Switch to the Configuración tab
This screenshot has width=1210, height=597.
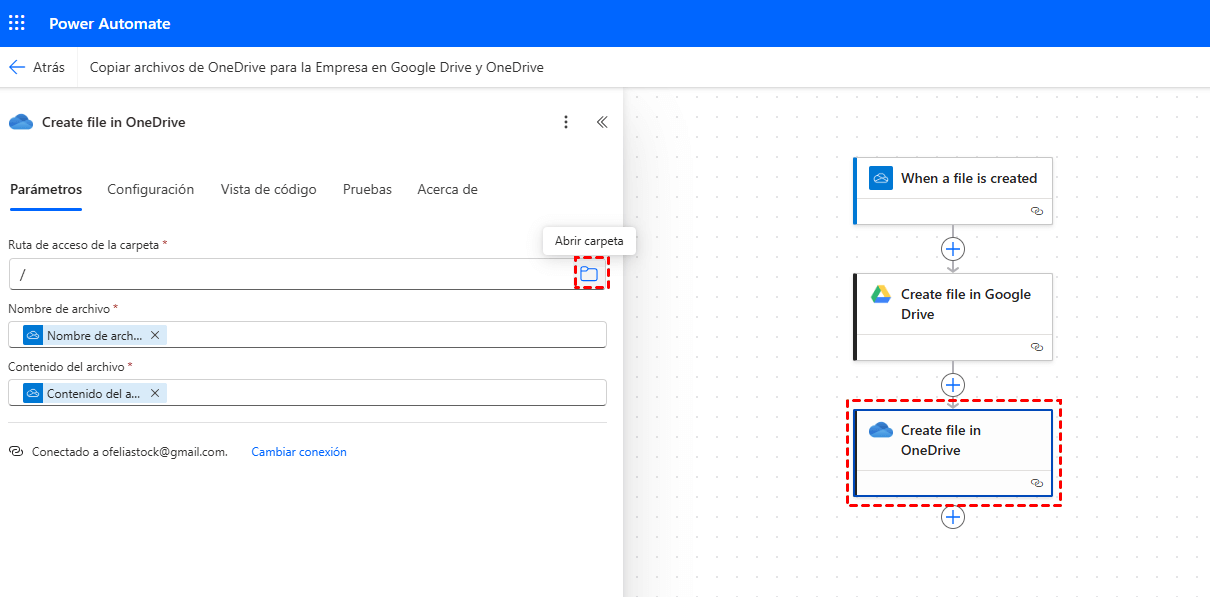pyautogui.click(x=150, y=189)
